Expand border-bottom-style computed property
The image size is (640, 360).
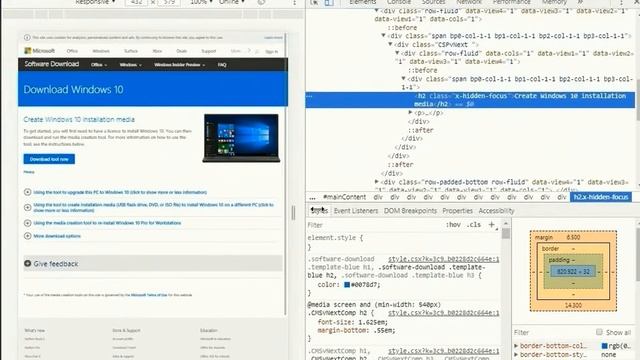[516, 355]
